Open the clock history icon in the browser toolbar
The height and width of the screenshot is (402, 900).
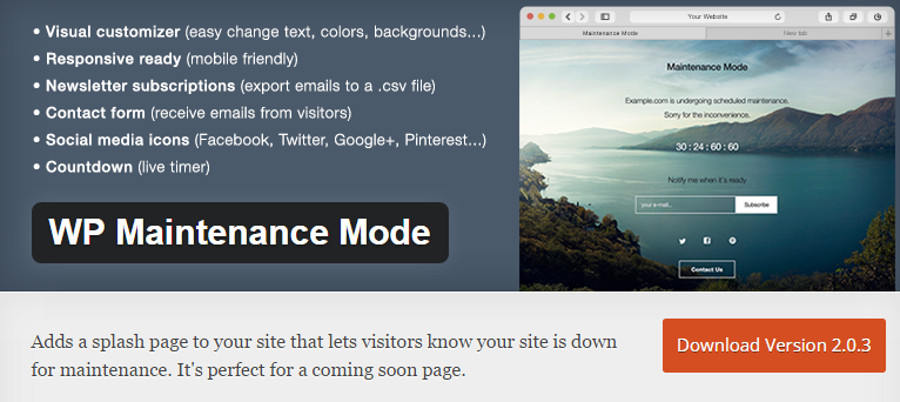coord(878,17)
